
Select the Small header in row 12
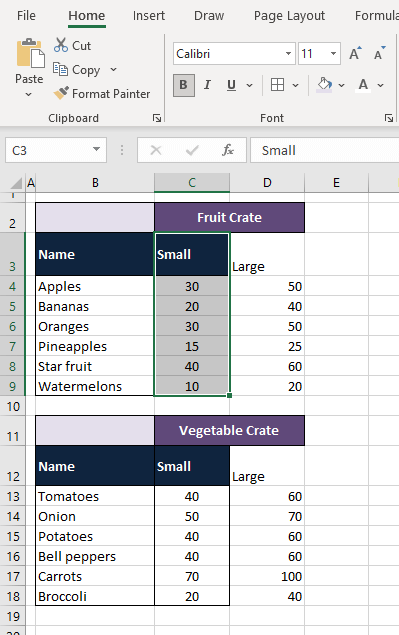pyautogui.click(x=192, y=466)
